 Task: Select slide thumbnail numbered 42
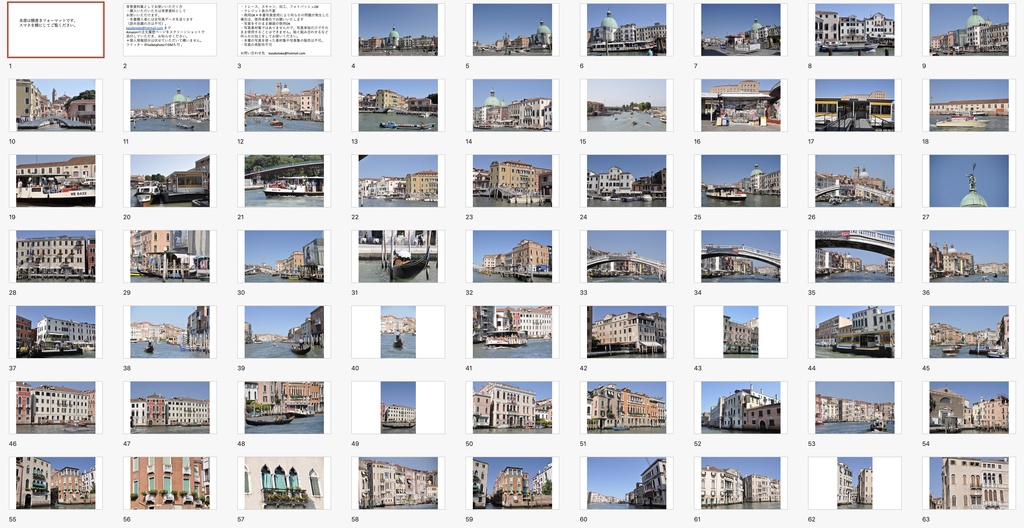coord(626,332)
